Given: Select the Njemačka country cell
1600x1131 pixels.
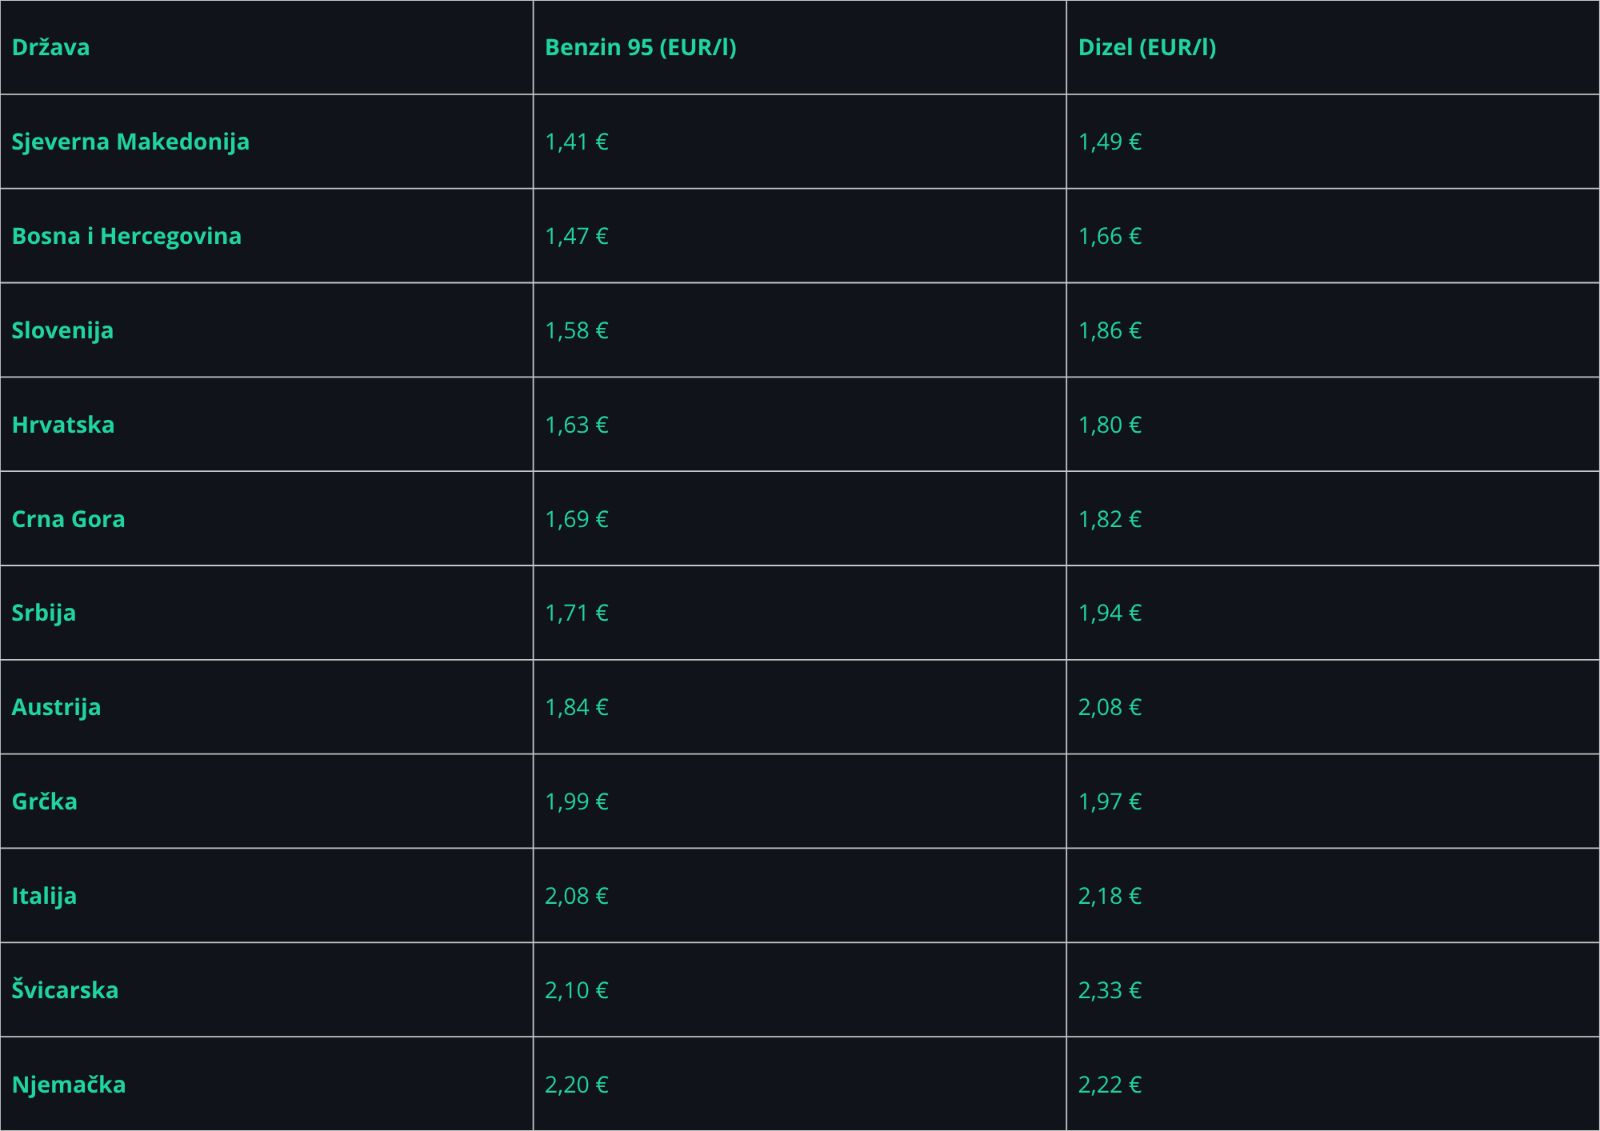Looking at the screenshot, I should tap(68, 1084).
